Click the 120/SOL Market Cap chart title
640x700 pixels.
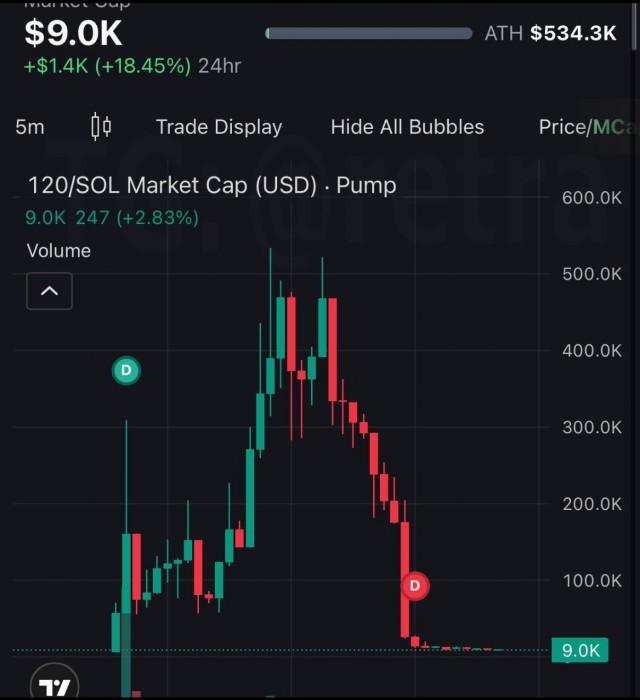coord(212,185)
